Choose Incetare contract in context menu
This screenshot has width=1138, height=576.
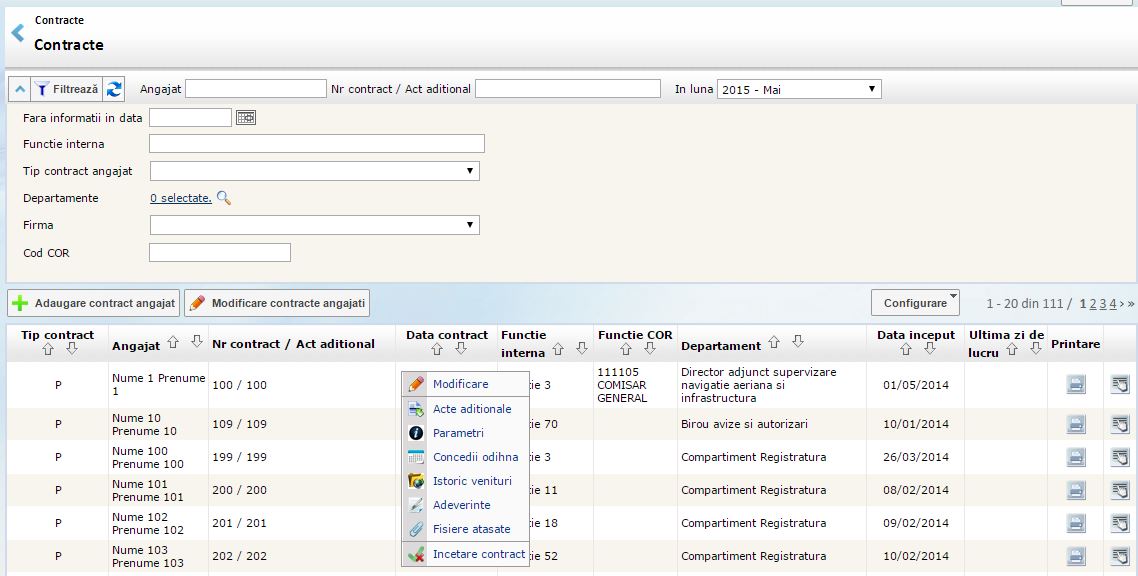(x=478, y=554)
